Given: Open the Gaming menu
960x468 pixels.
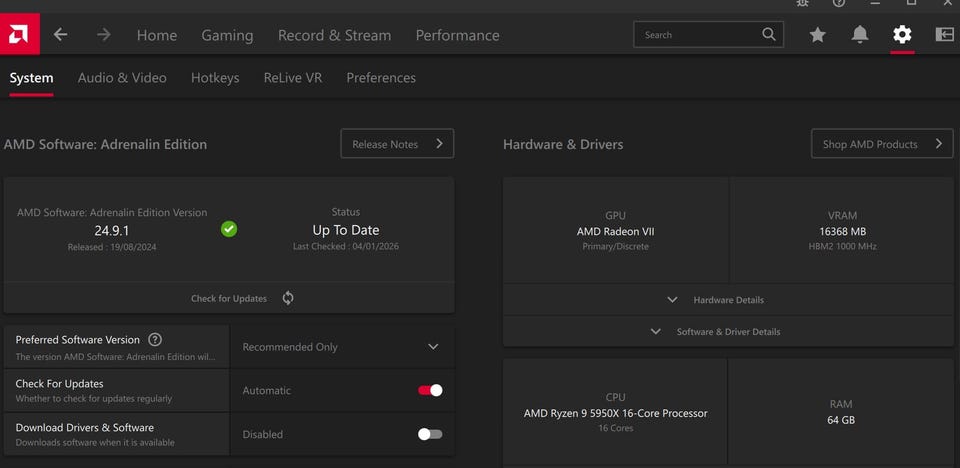Looking at the screenshot, I should 227,35.
